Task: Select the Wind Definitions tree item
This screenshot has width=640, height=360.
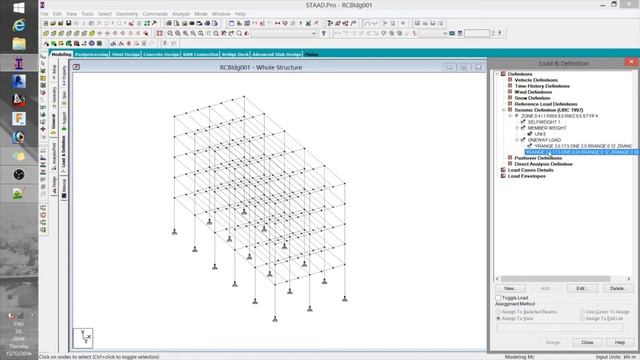Action: [533, 92]
